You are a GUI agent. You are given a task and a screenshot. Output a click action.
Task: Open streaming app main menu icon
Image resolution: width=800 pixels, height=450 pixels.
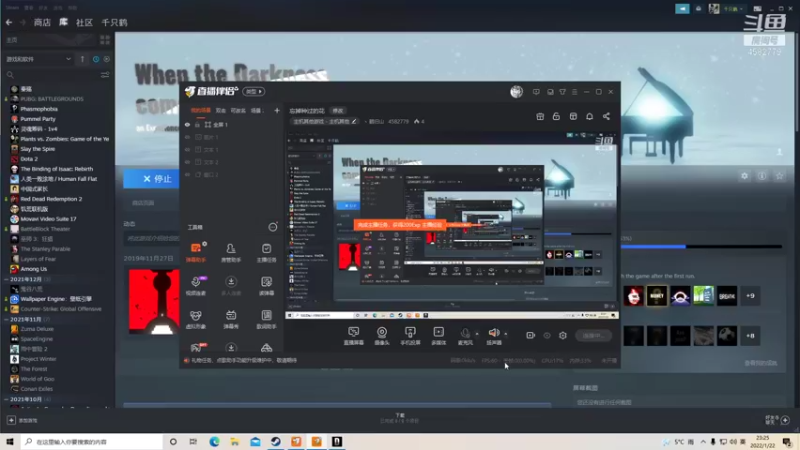(574, 92)
